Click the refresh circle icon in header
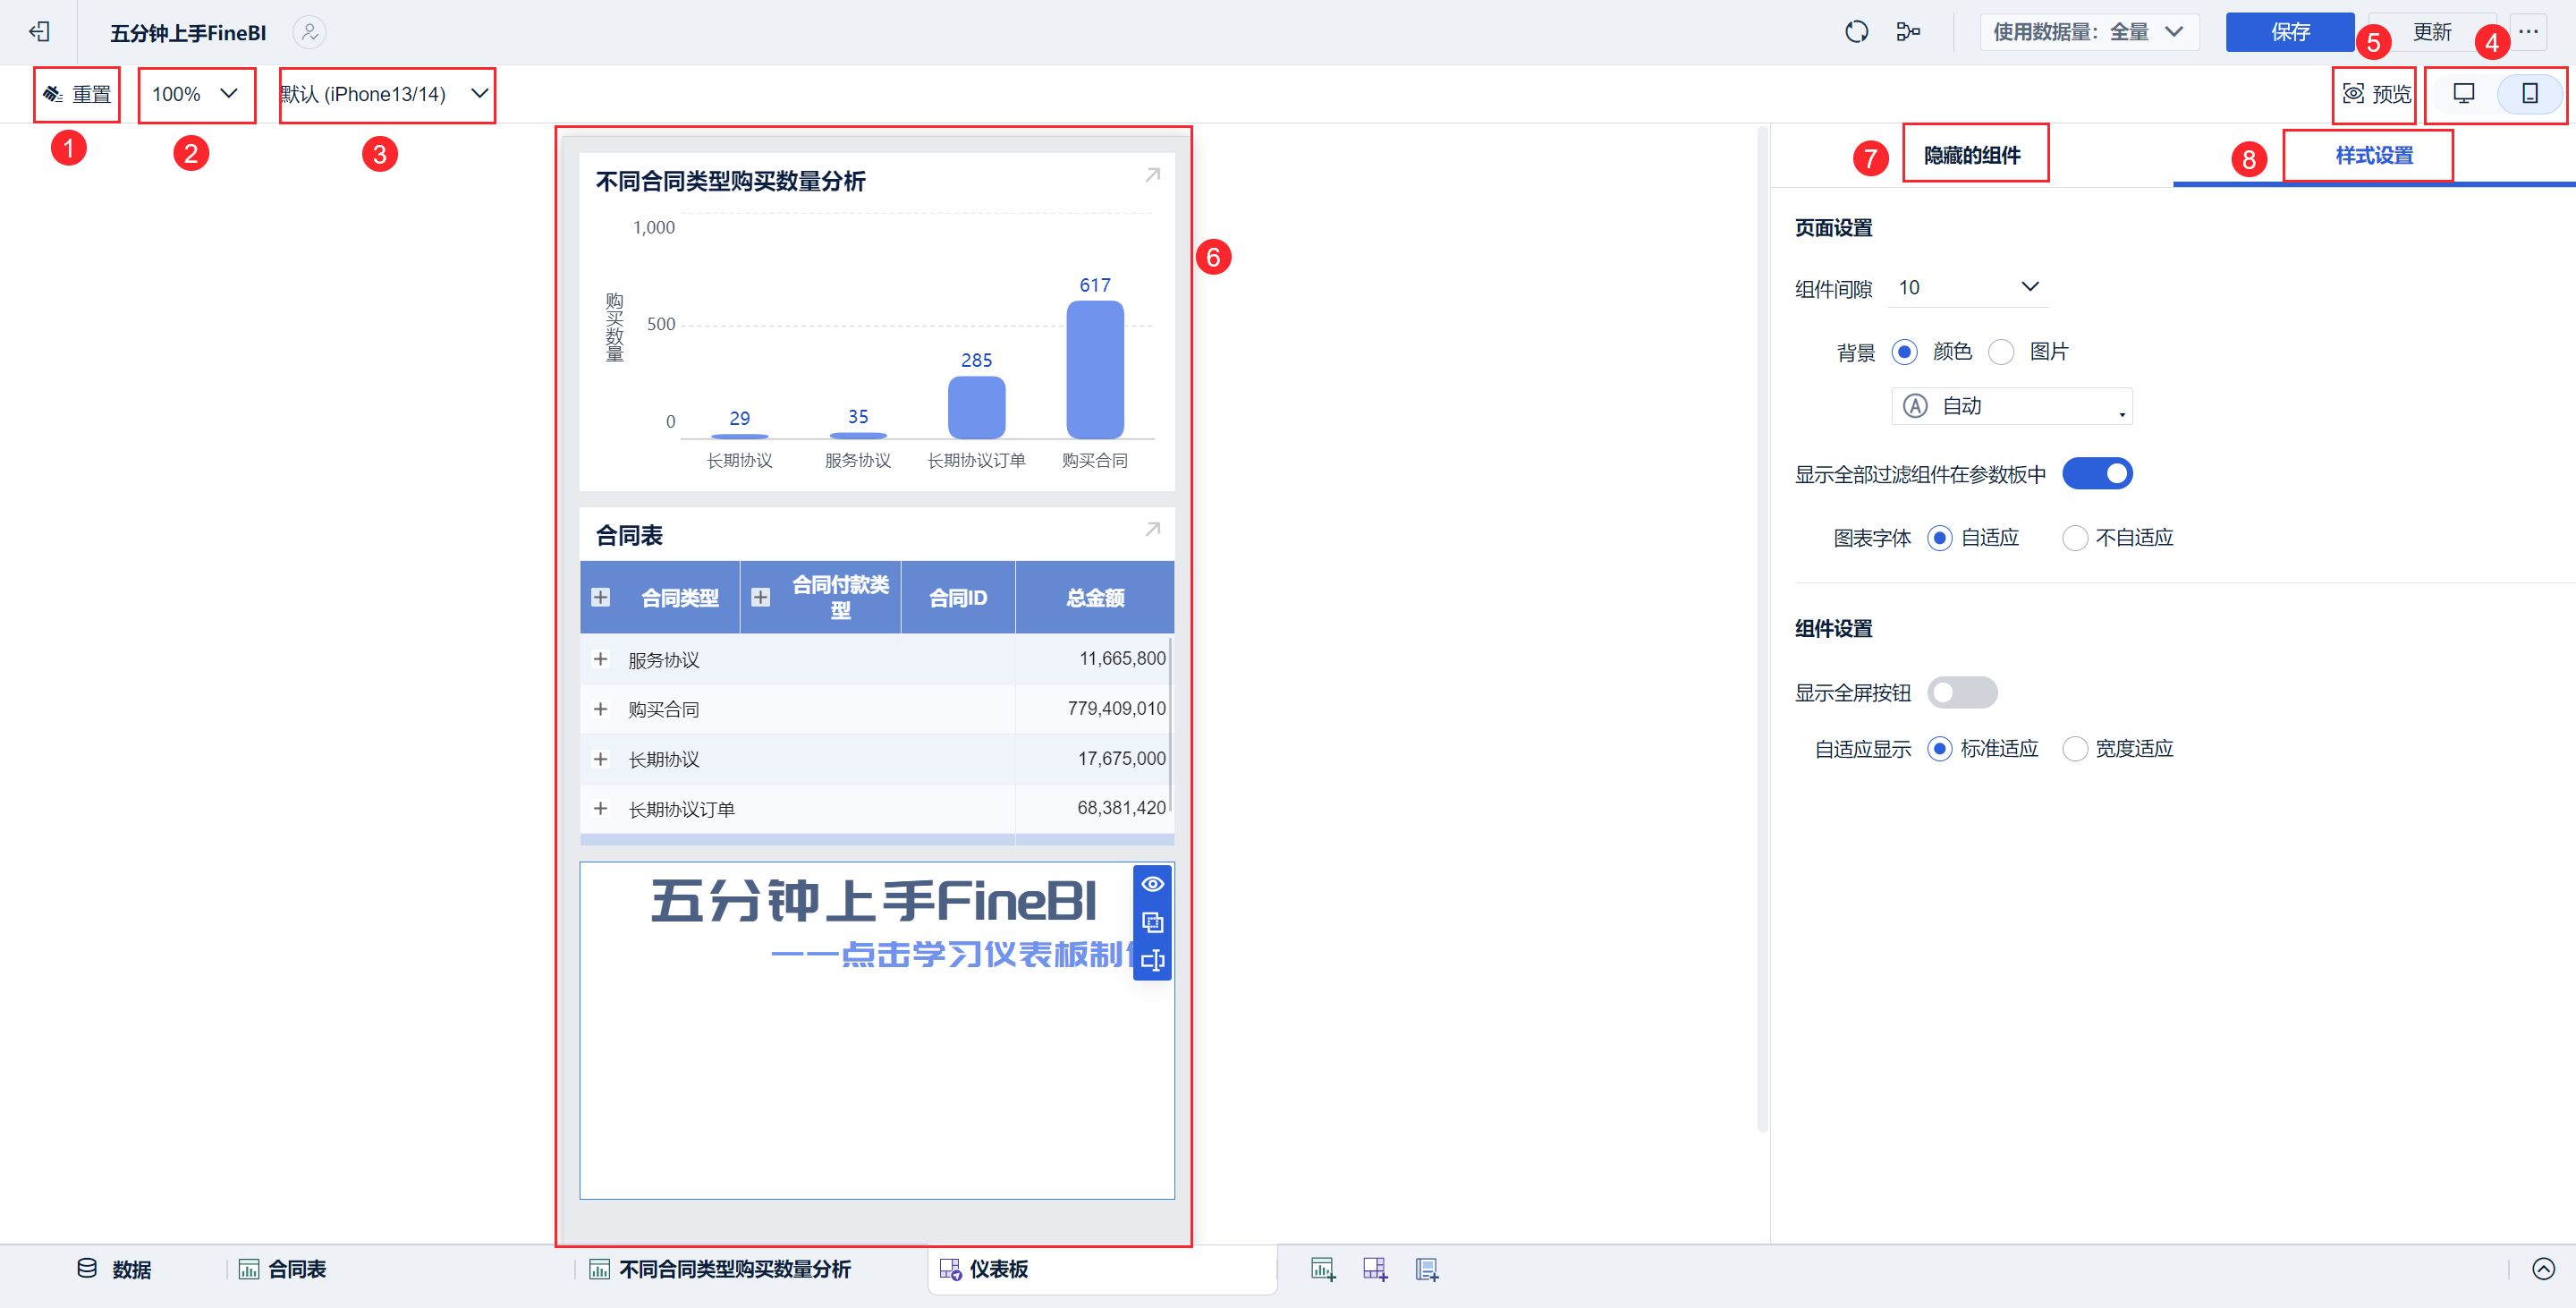Viewport: 2576px width, 1308px height. pos(1856,32)
